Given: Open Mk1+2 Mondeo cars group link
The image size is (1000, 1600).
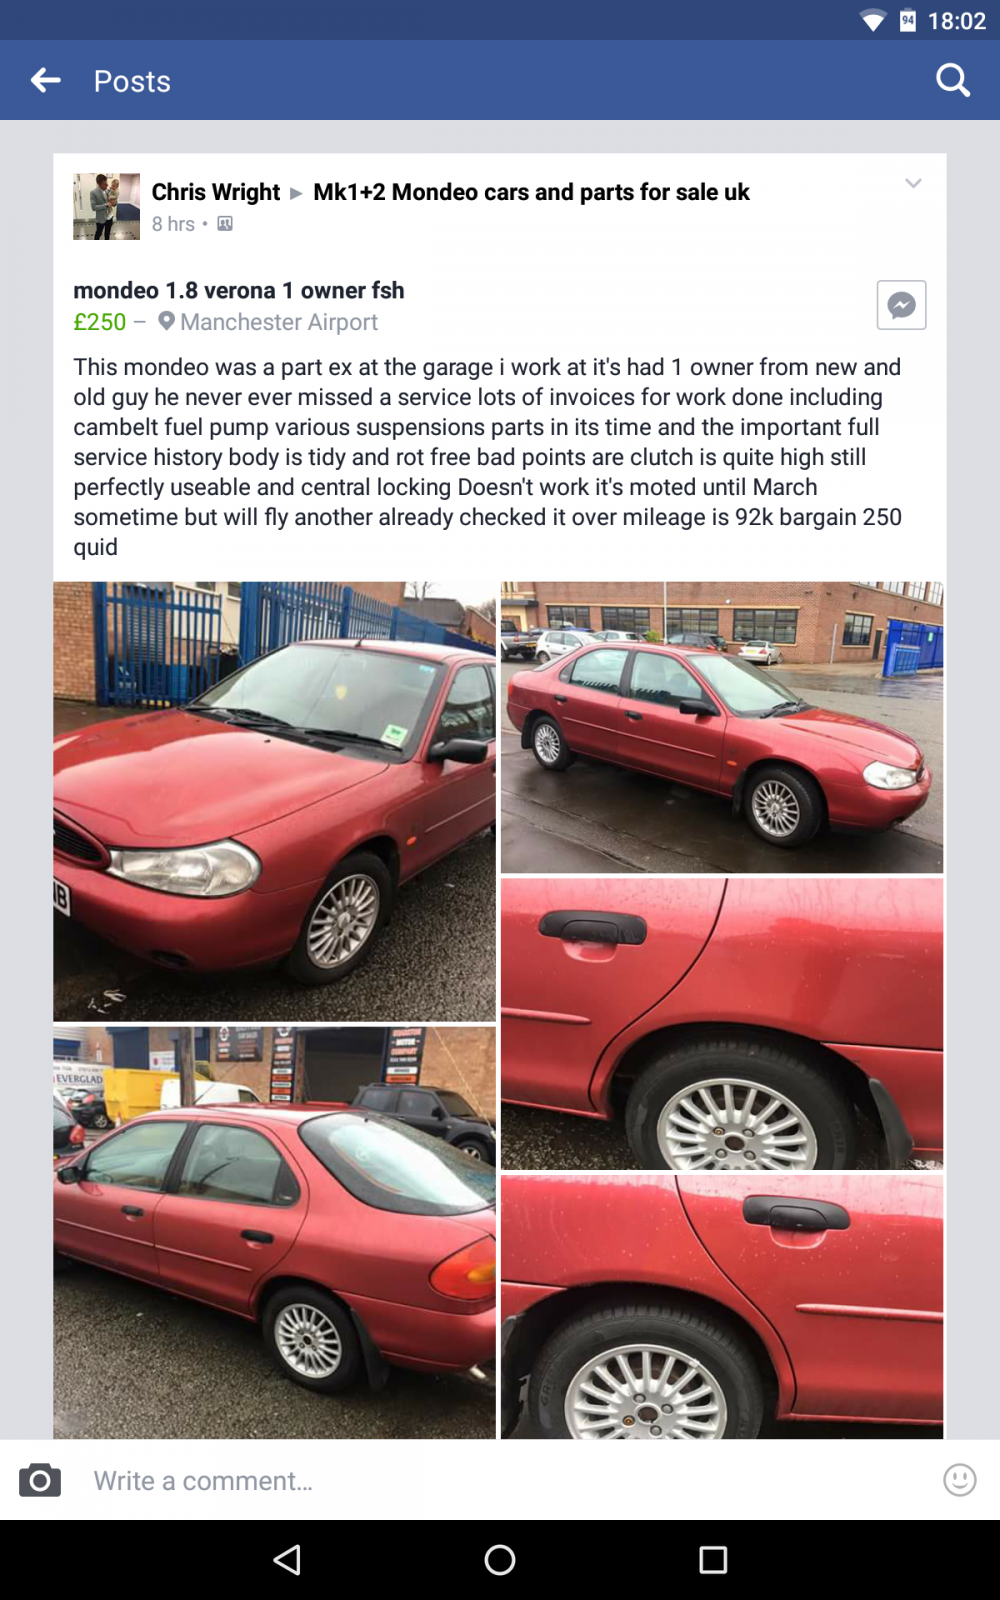Looking at the screenshot, I should coord(531,192).
